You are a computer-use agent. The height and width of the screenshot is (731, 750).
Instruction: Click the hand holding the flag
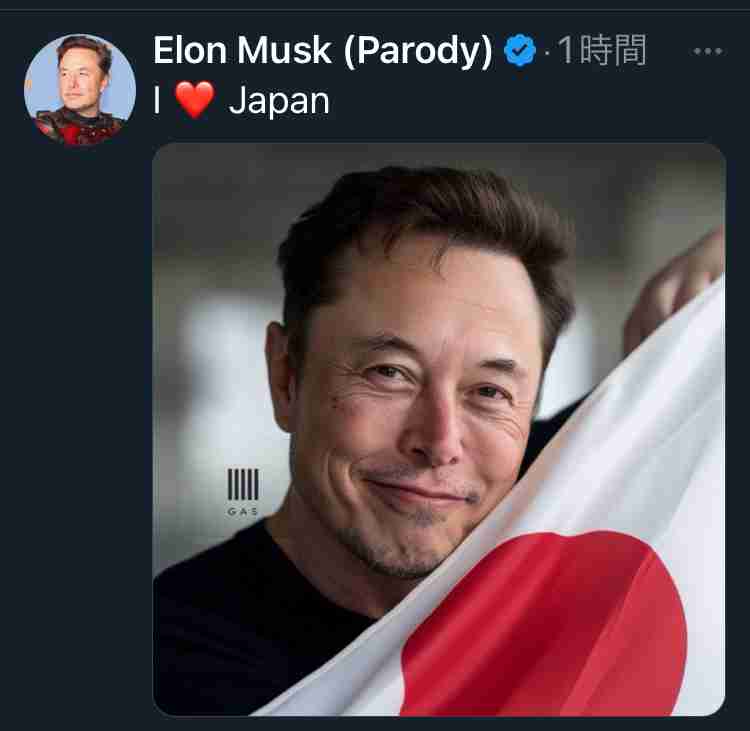[673, 289]
